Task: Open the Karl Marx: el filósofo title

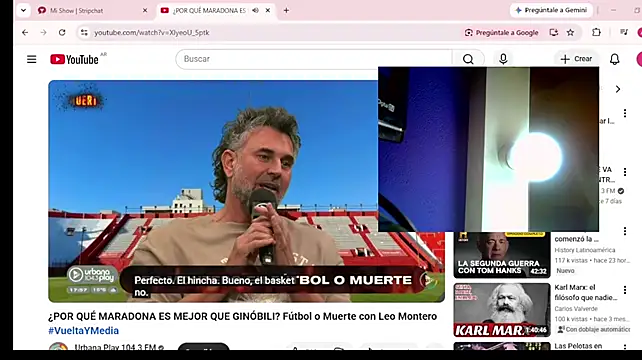Action: tap(585, 292)
